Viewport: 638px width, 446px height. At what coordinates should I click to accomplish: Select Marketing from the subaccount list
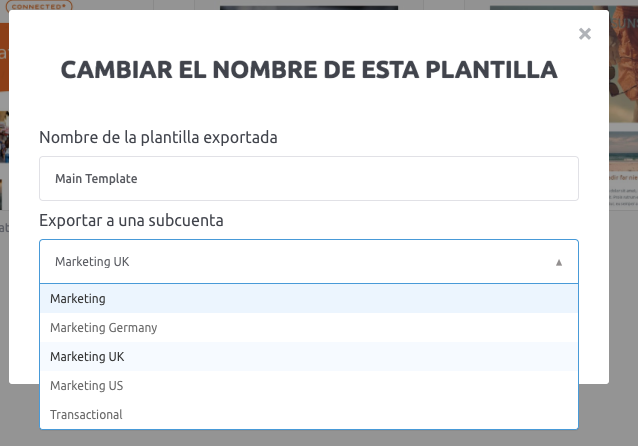pos(309,299)
